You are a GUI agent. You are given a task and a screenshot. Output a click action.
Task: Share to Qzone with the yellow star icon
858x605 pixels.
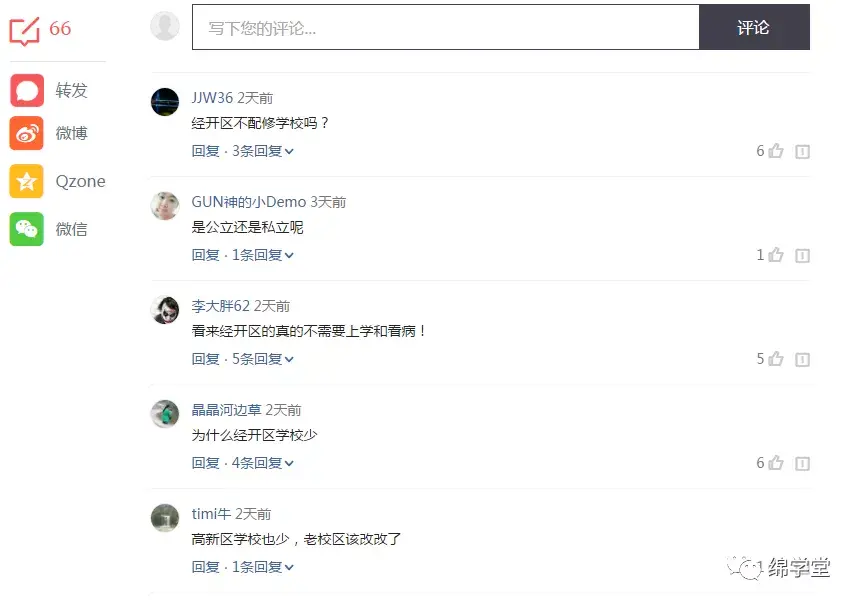(26, 181)
